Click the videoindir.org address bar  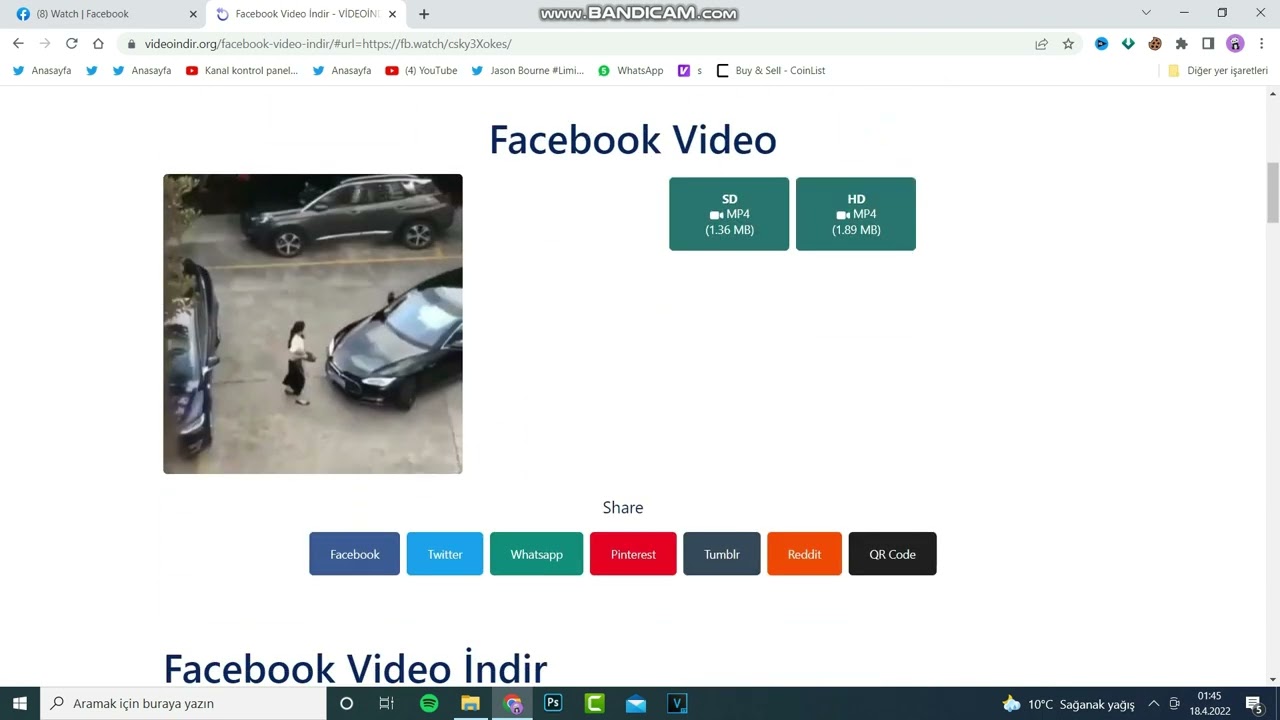580,44
